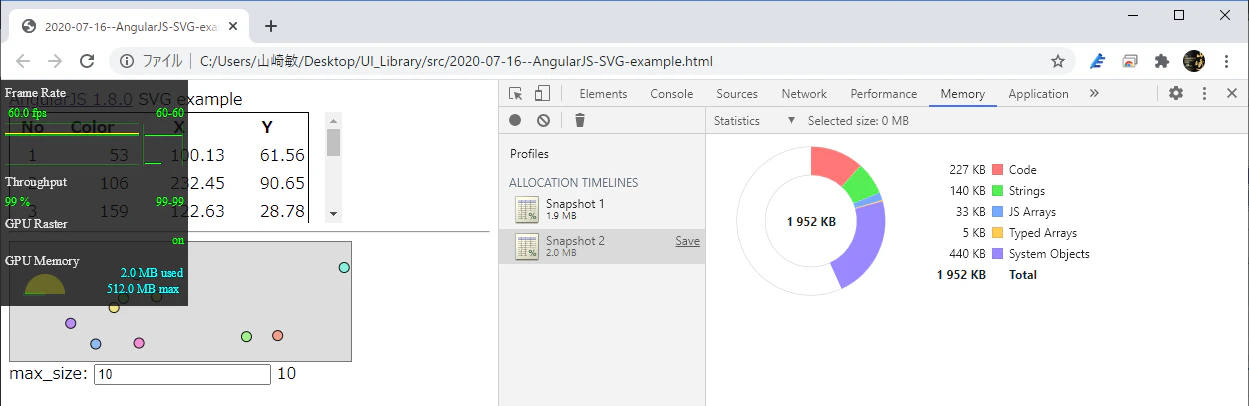Image resolution: width=1249 pixels, height=406 pixels.
Task: Click the green Strings legend swatch
Action: (x=997, y=191)
